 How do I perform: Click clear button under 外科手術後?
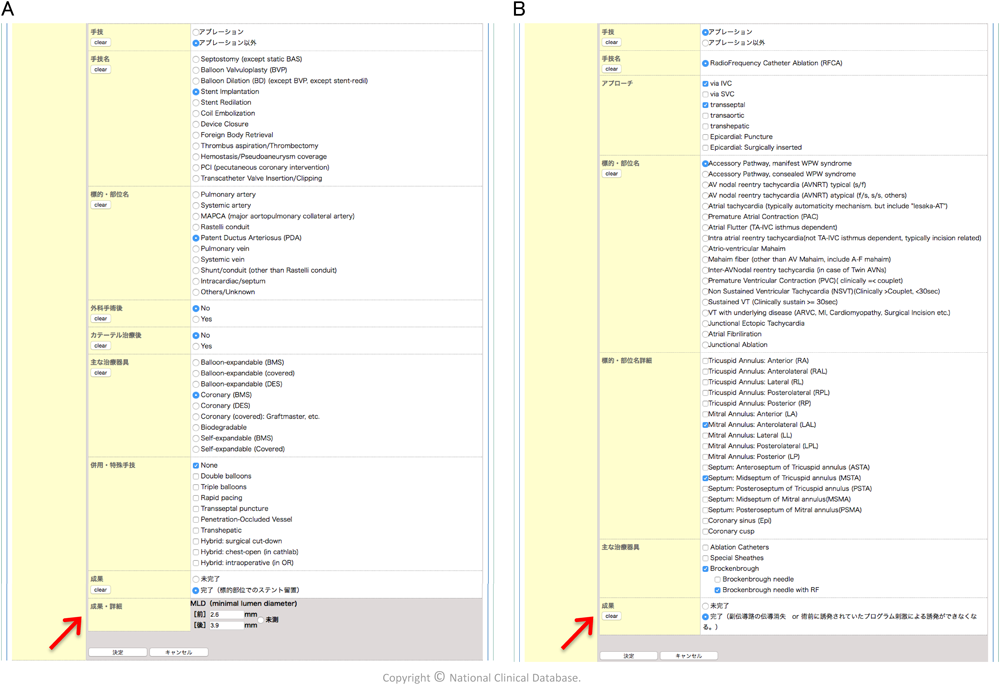pyautogui.click(x=100, y=319)
